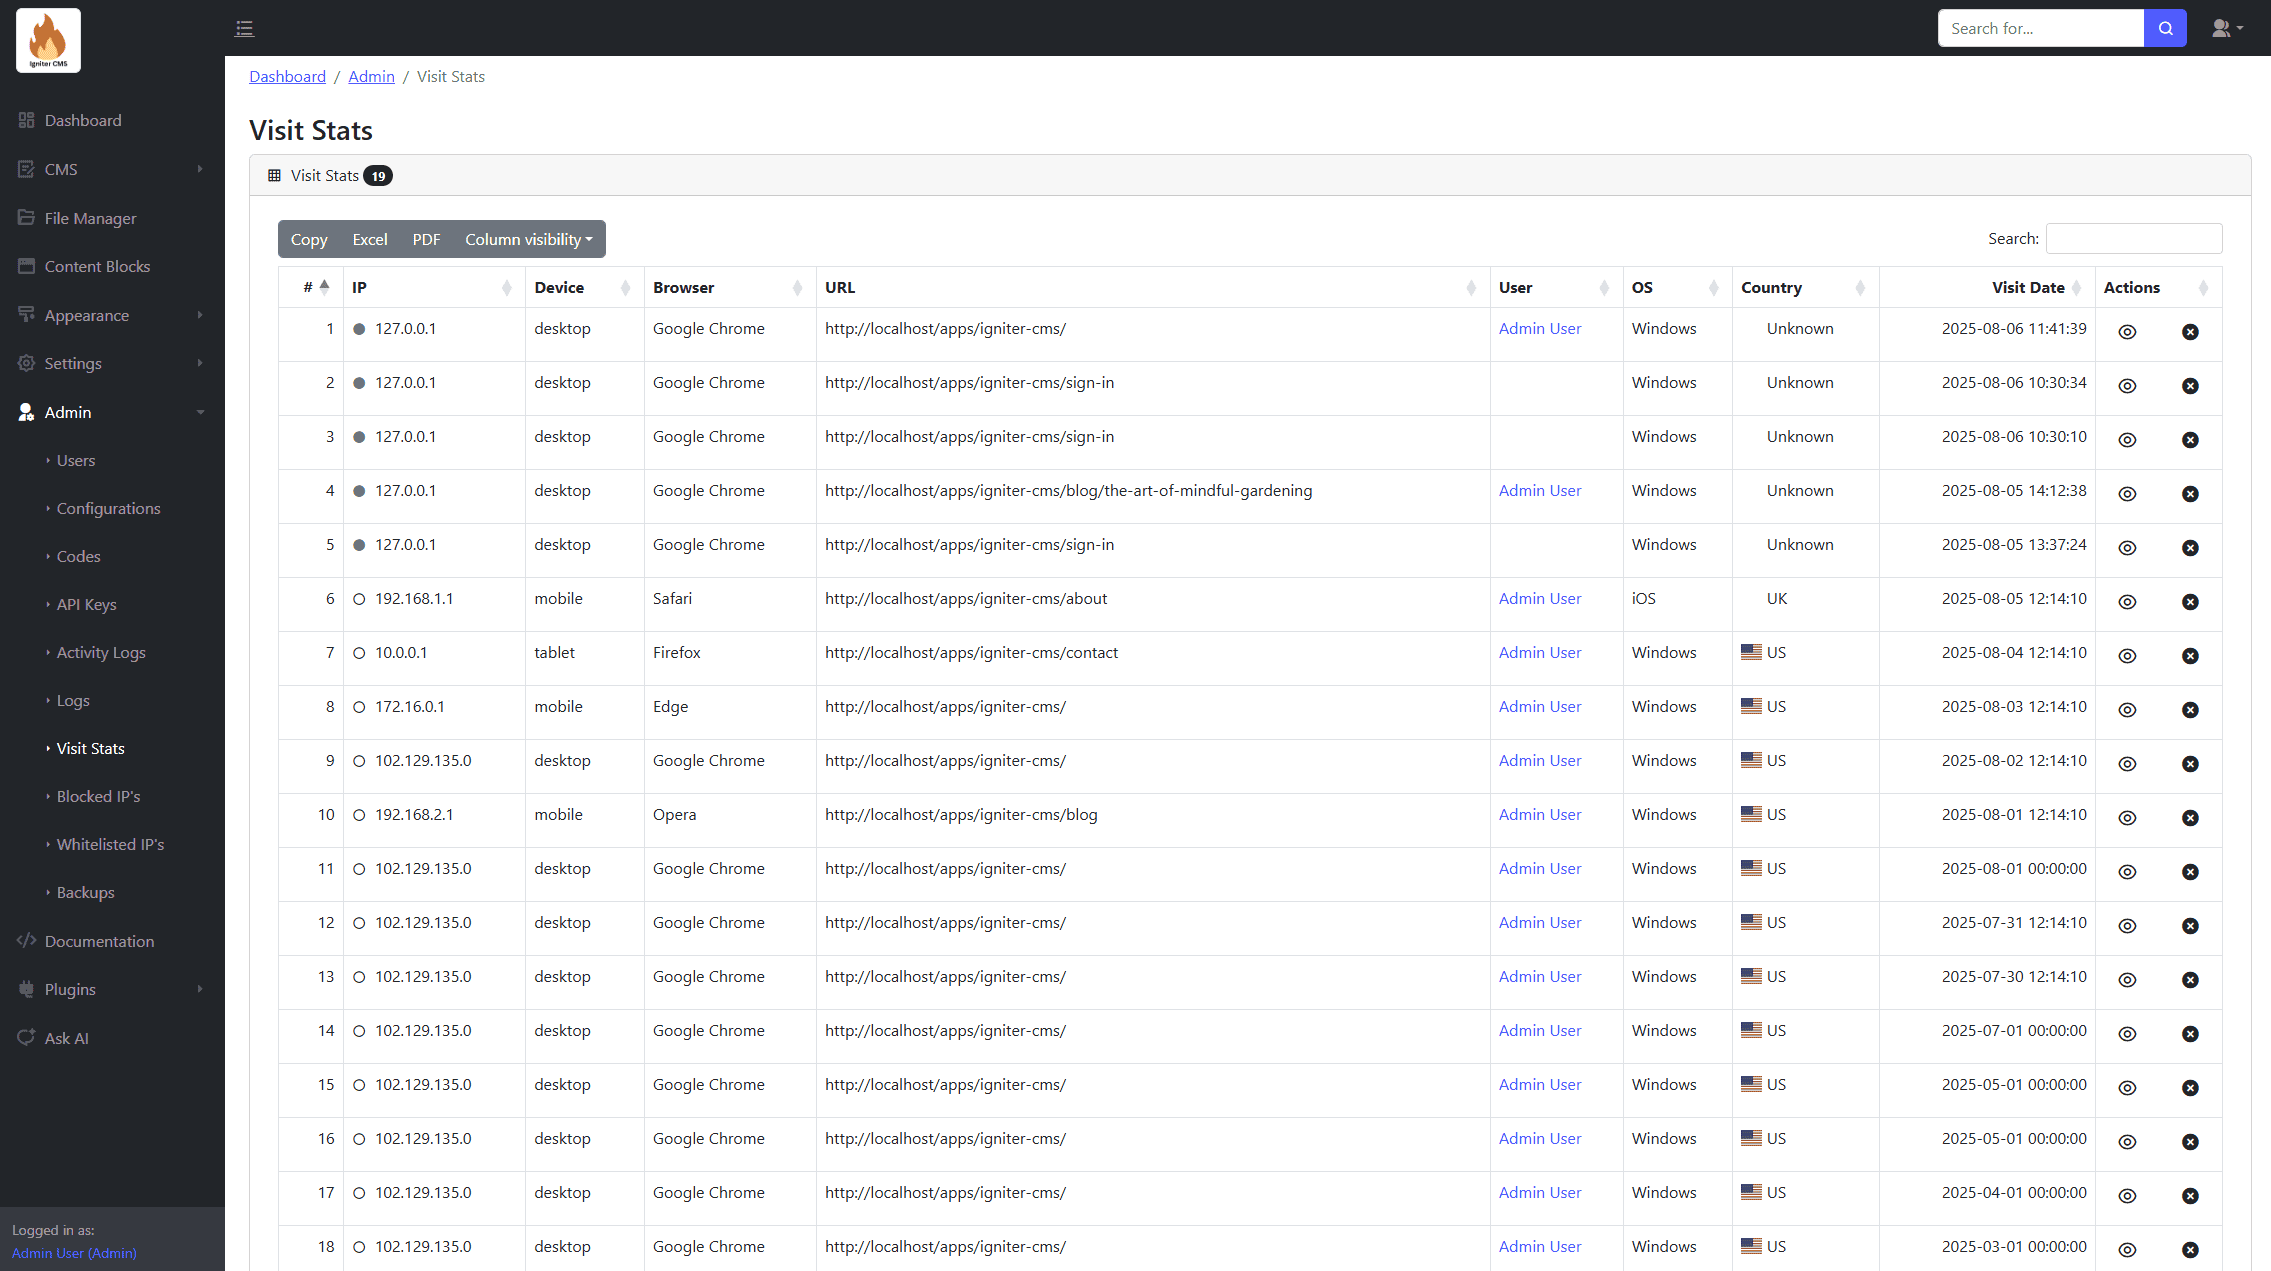Open File Manager from the sidebar
The height and width of the screenshot is (1271, 2271).
[90, 218]
